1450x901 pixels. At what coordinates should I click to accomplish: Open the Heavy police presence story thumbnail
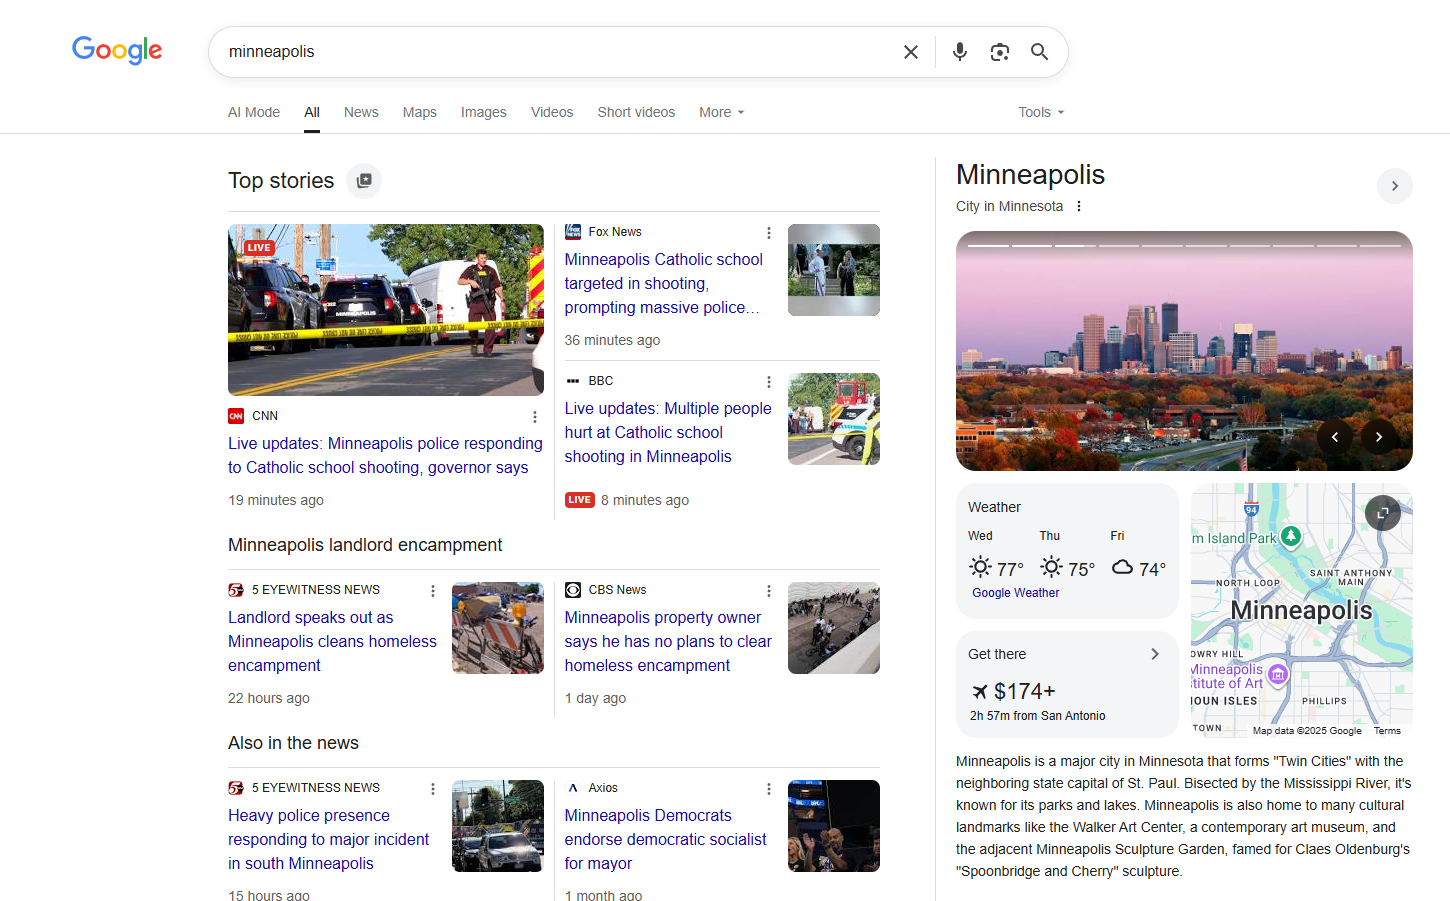point(498,826)
